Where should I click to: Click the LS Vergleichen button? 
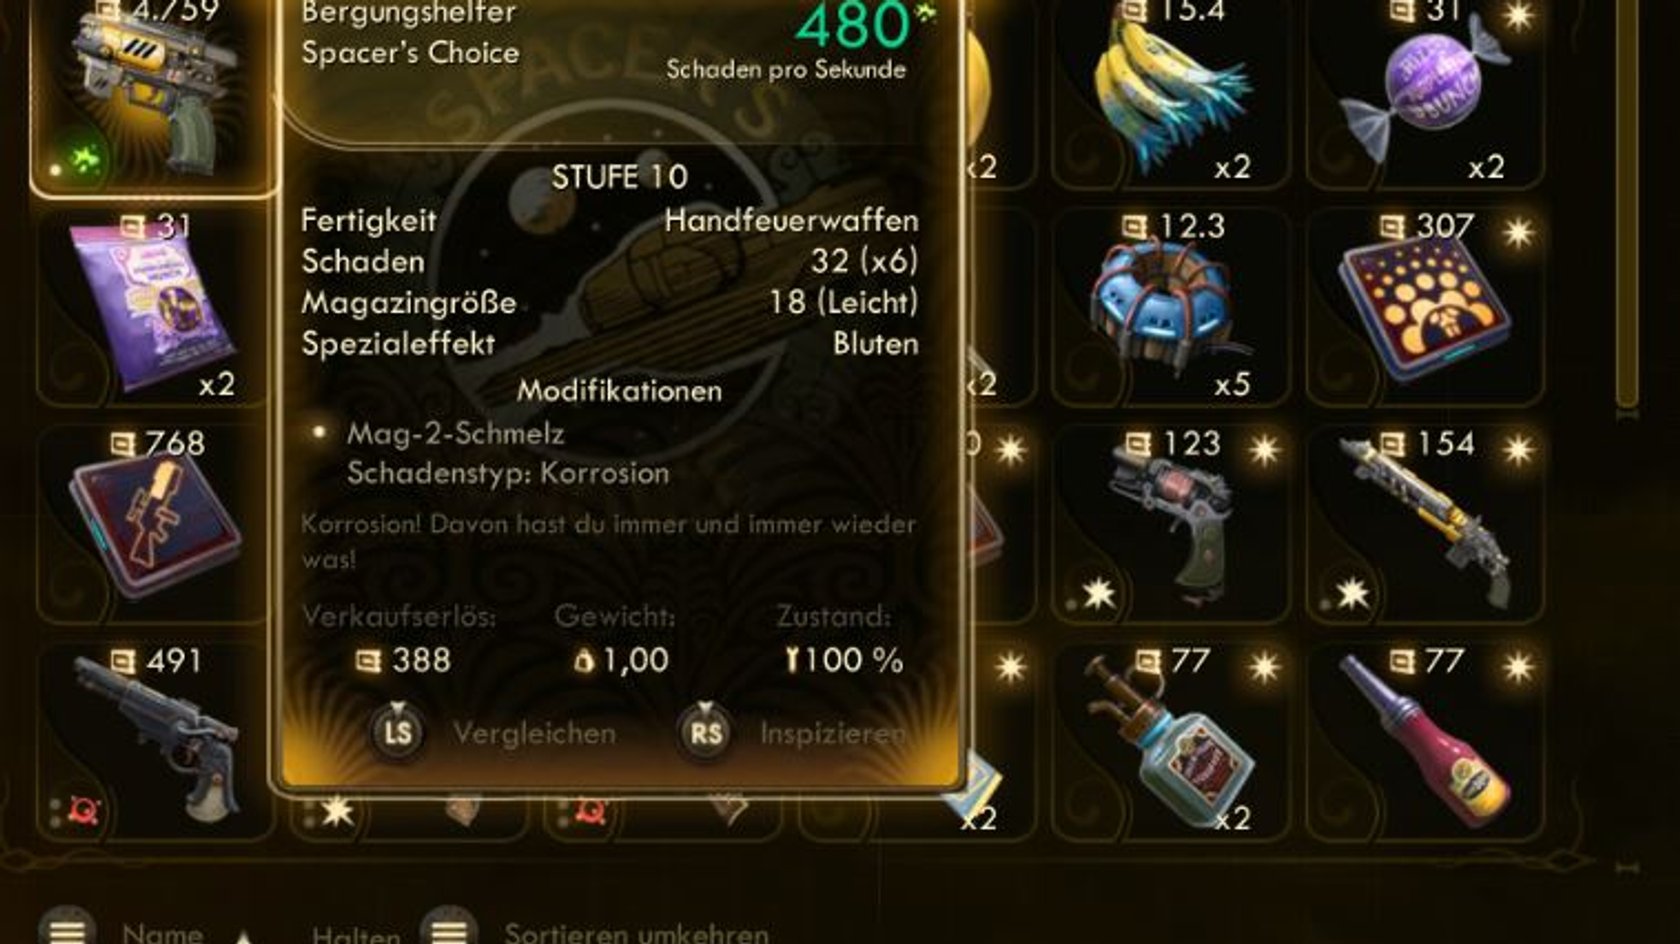tap(494, 733)
